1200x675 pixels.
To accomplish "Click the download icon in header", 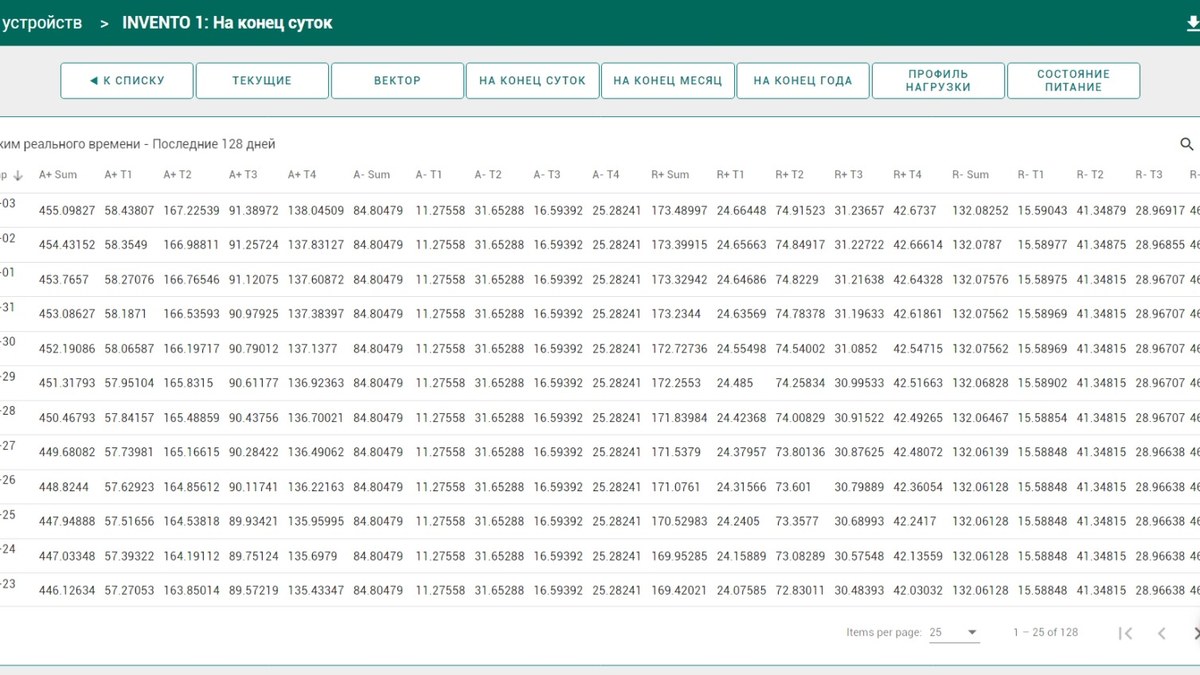I will tap(1193, 23).
